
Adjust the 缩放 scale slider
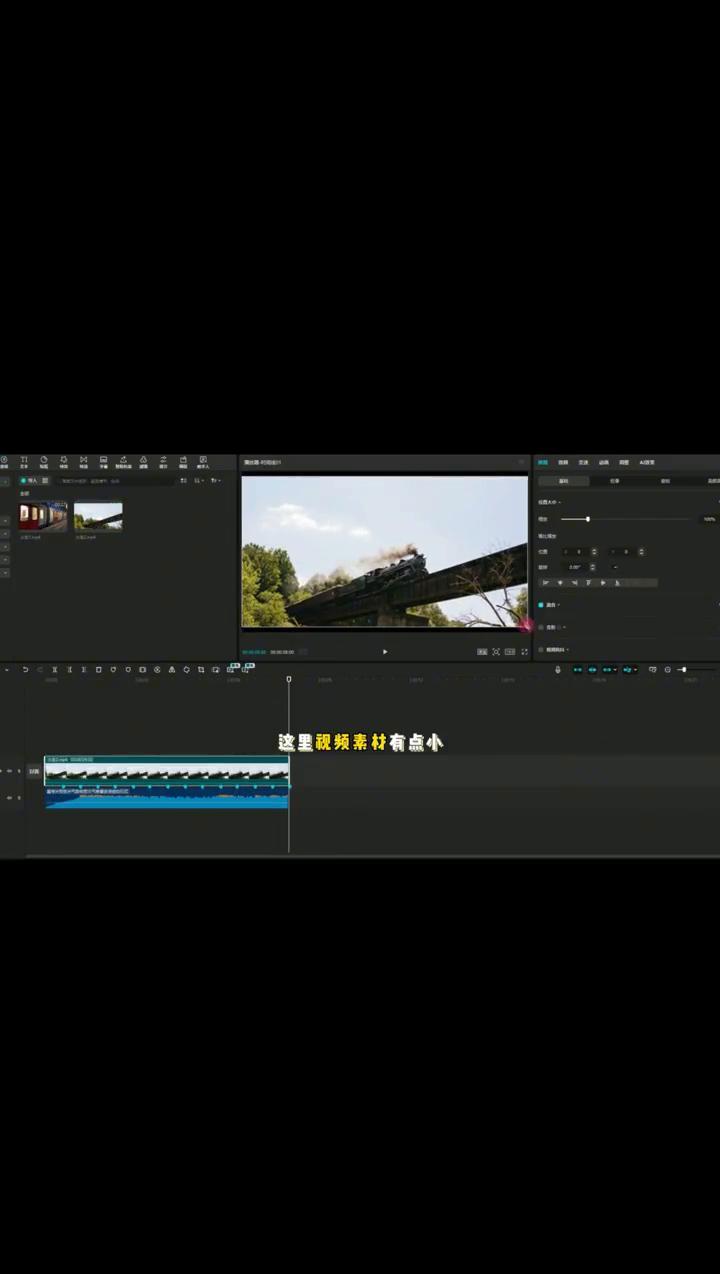click(x=588, y=519)
